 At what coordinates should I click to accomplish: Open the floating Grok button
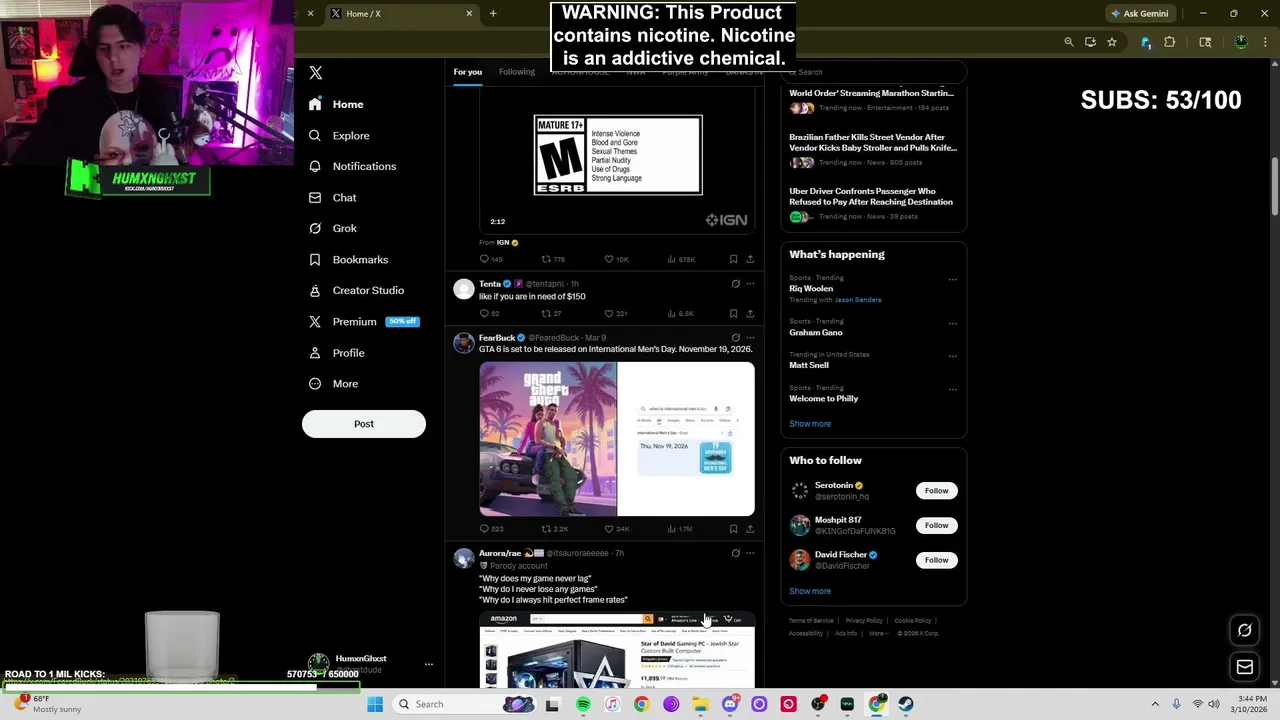[x=1245, y=631]
